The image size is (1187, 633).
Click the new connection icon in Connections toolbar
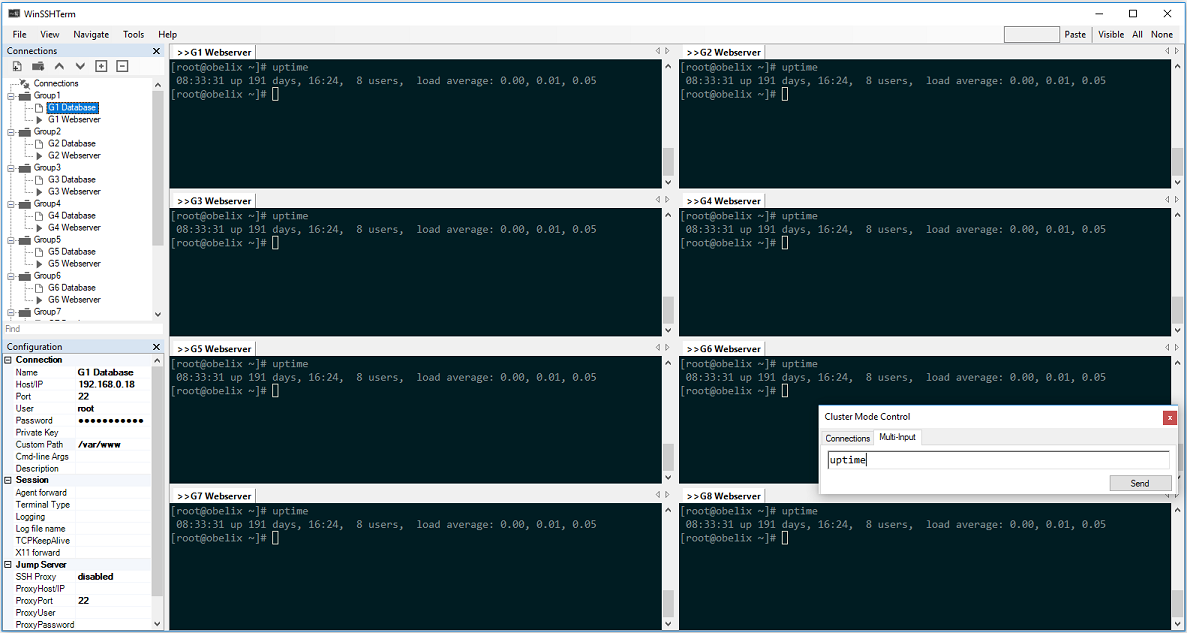tap(17, 67)
